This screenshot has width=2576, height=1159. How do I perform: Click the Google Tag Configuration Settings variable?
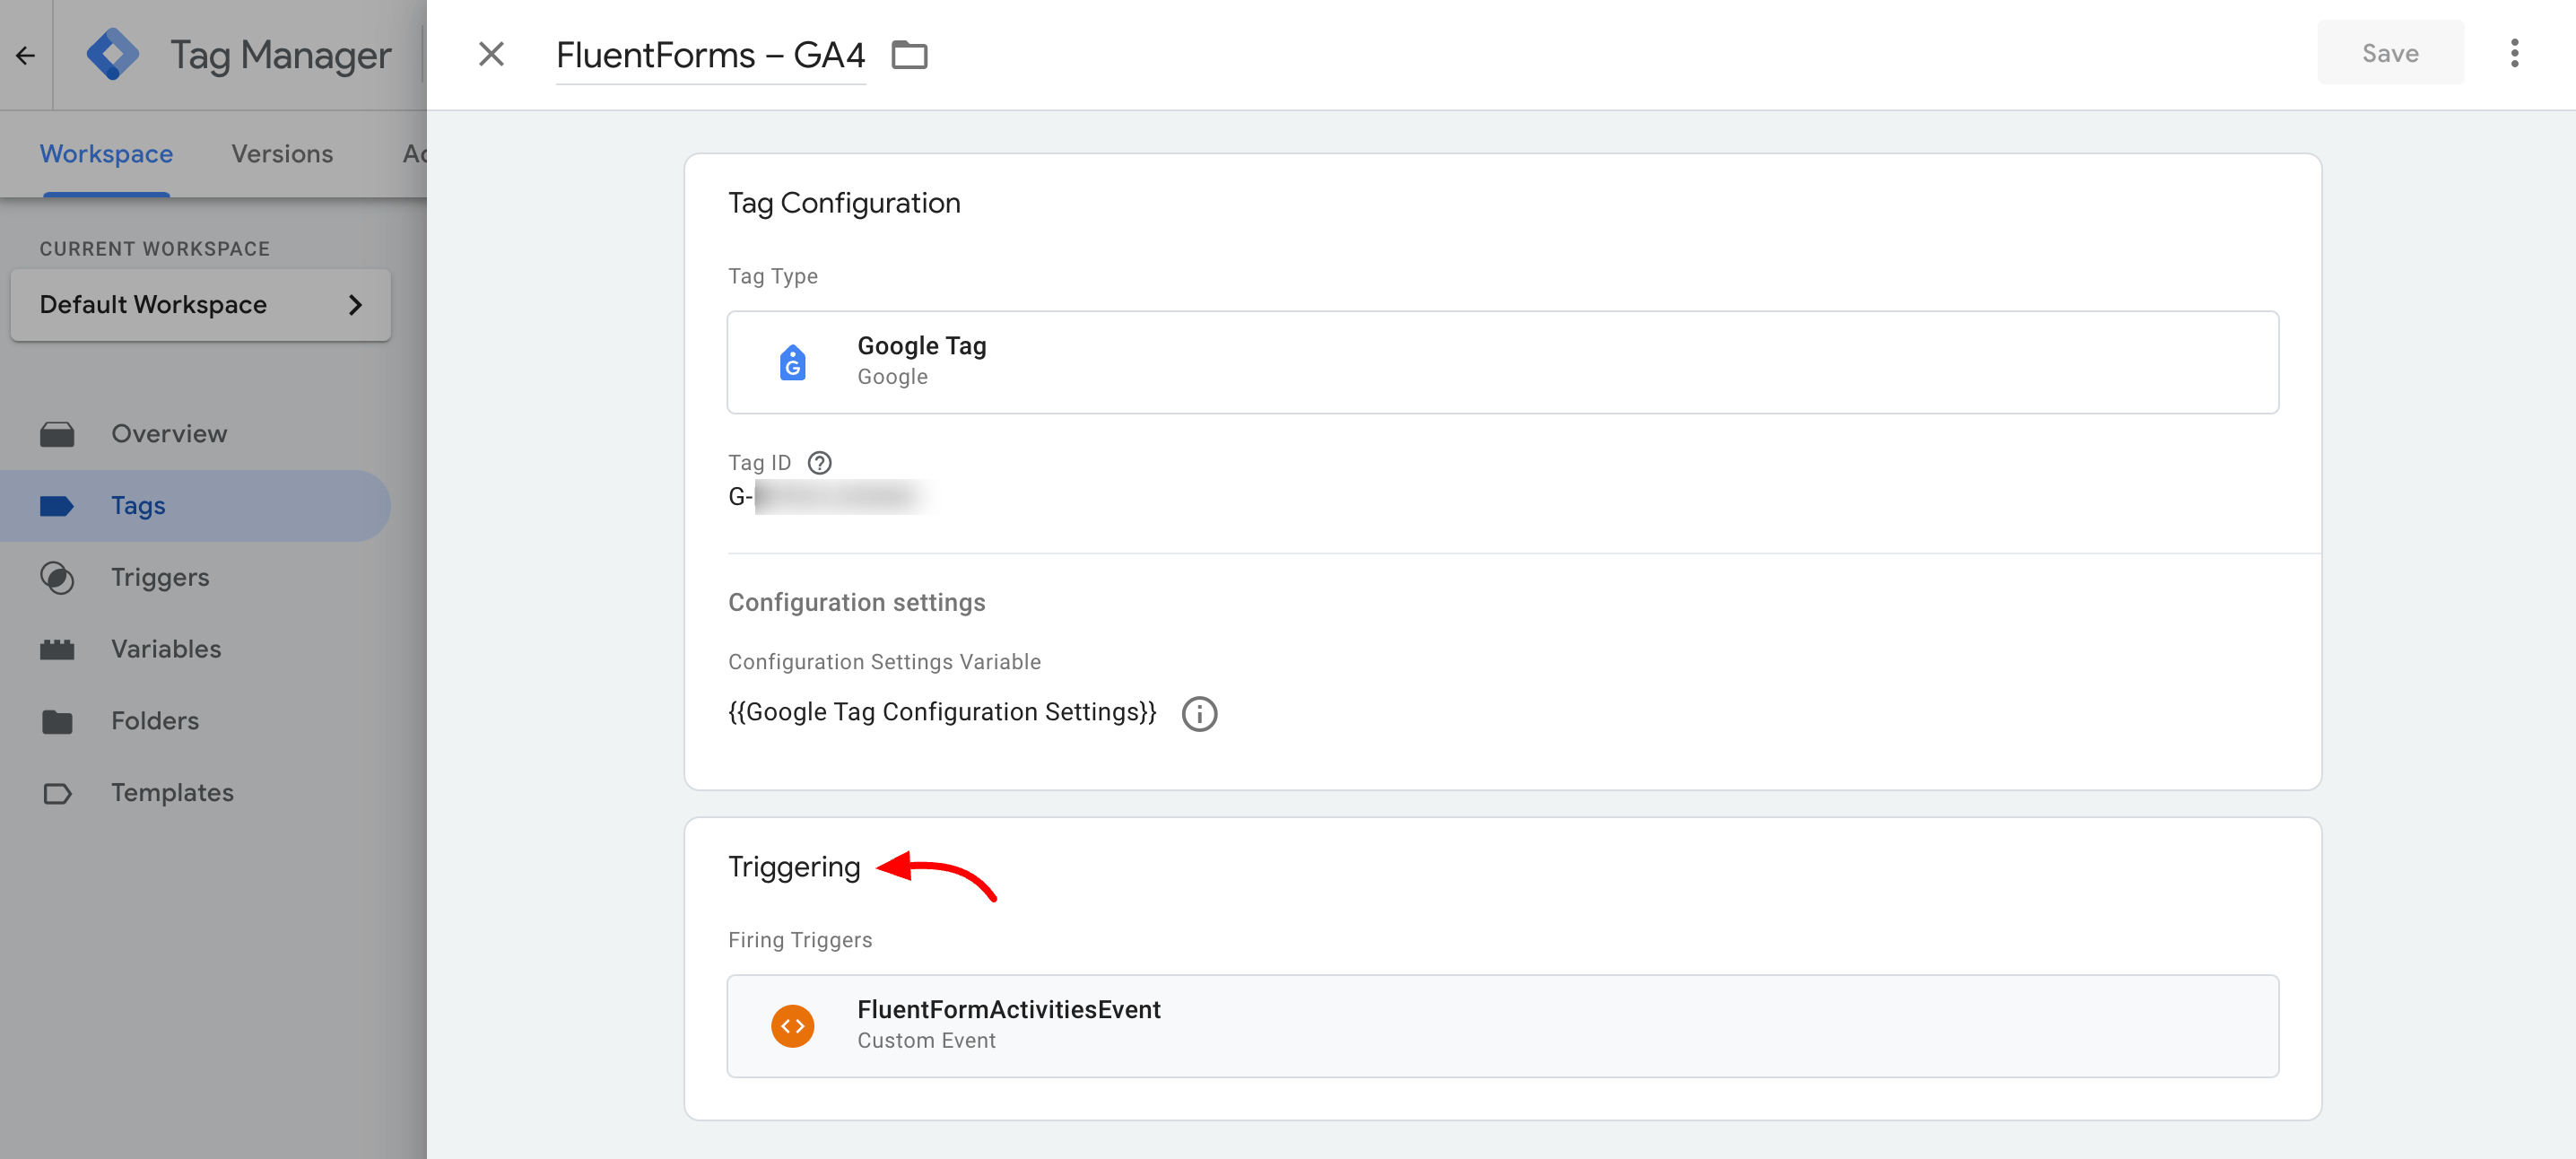(x=941, y=712)
